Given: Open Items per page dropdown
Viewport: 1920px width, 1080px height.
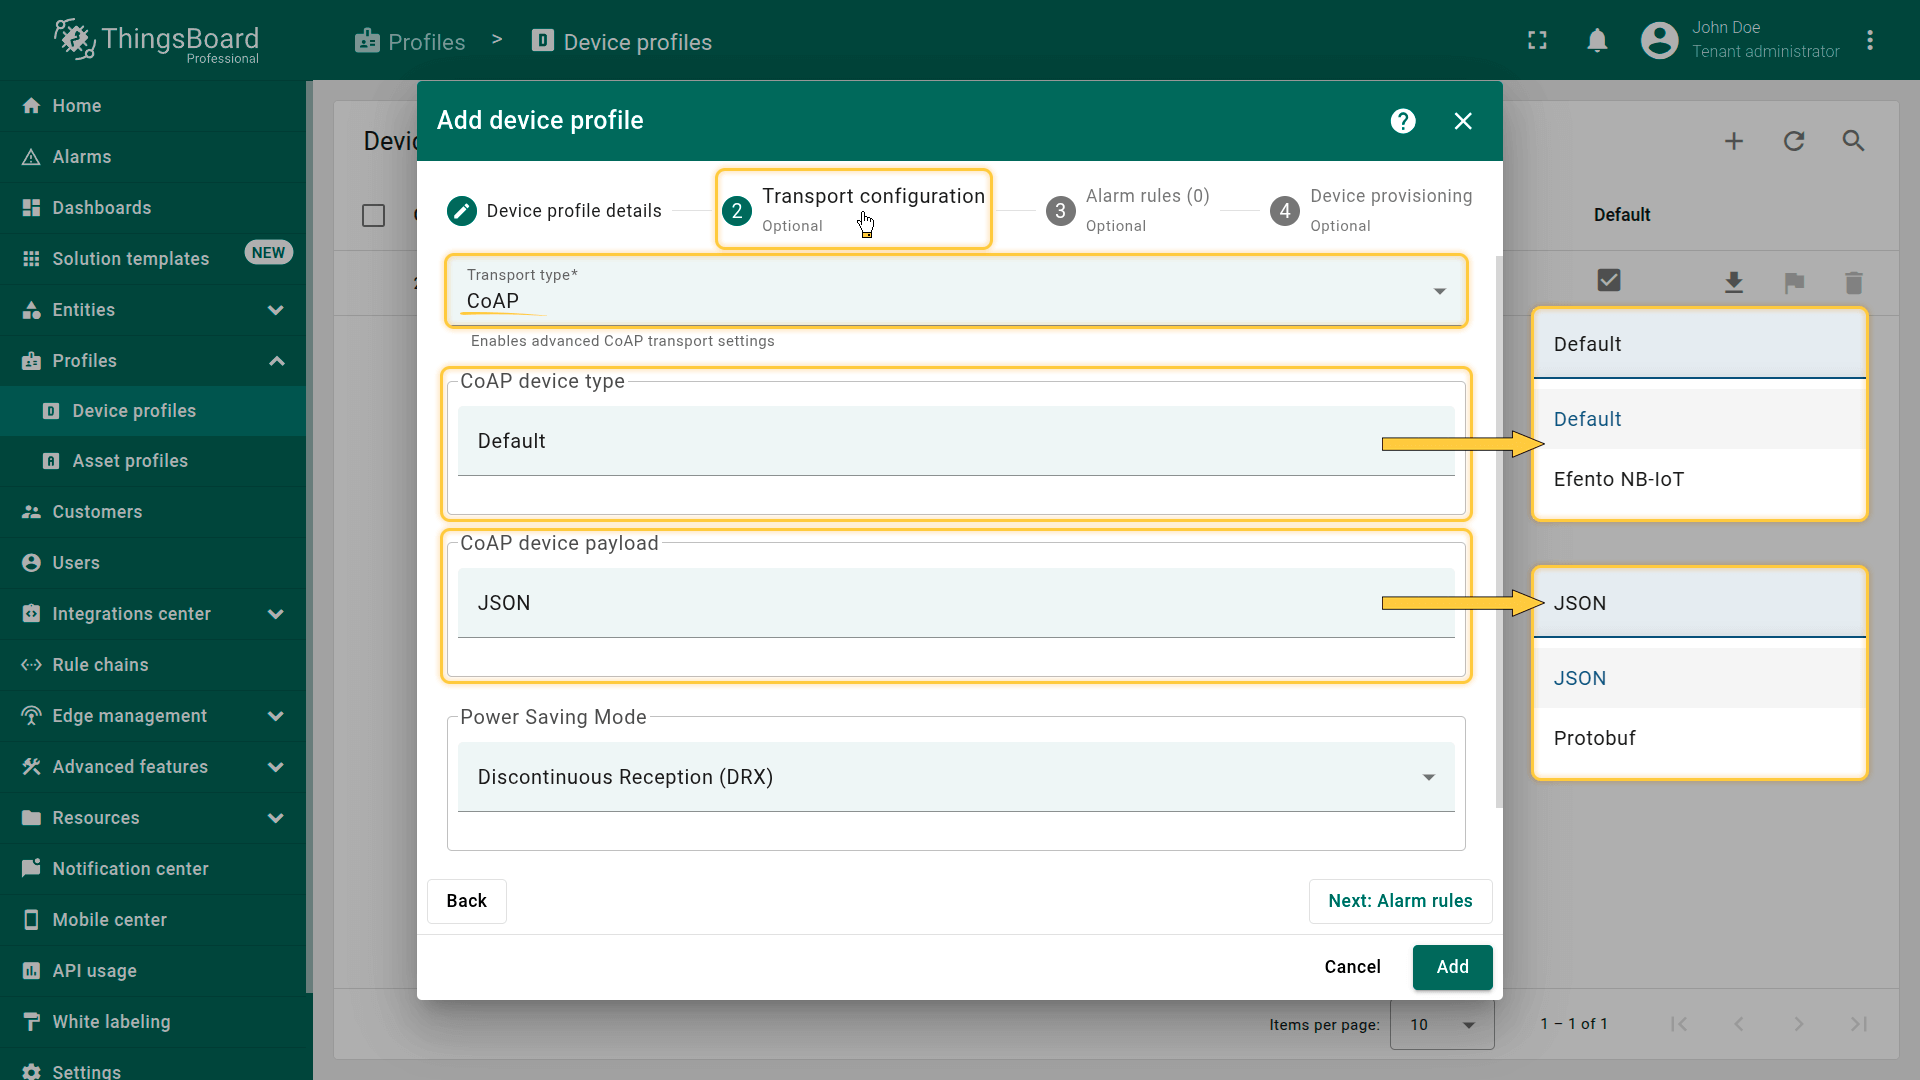Looking at the screenshot, I should tap(1442, 1024).
